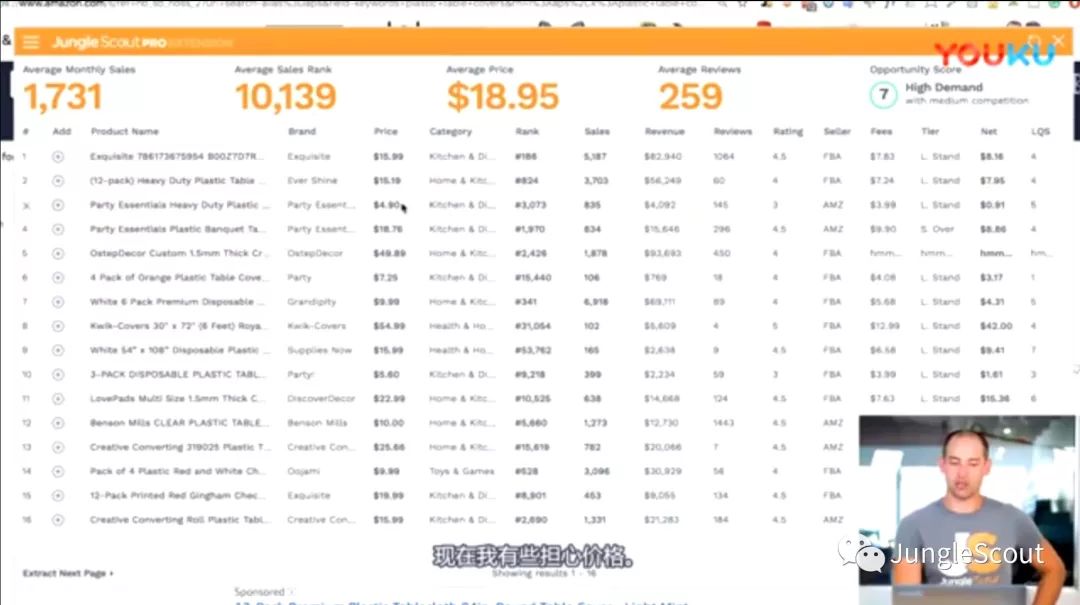The height and width of the screenshot is (605, 1080).
Task: Add 3-PACK DISPOSABLE PLASTIC TABL product
Action: tap(58, 374)
